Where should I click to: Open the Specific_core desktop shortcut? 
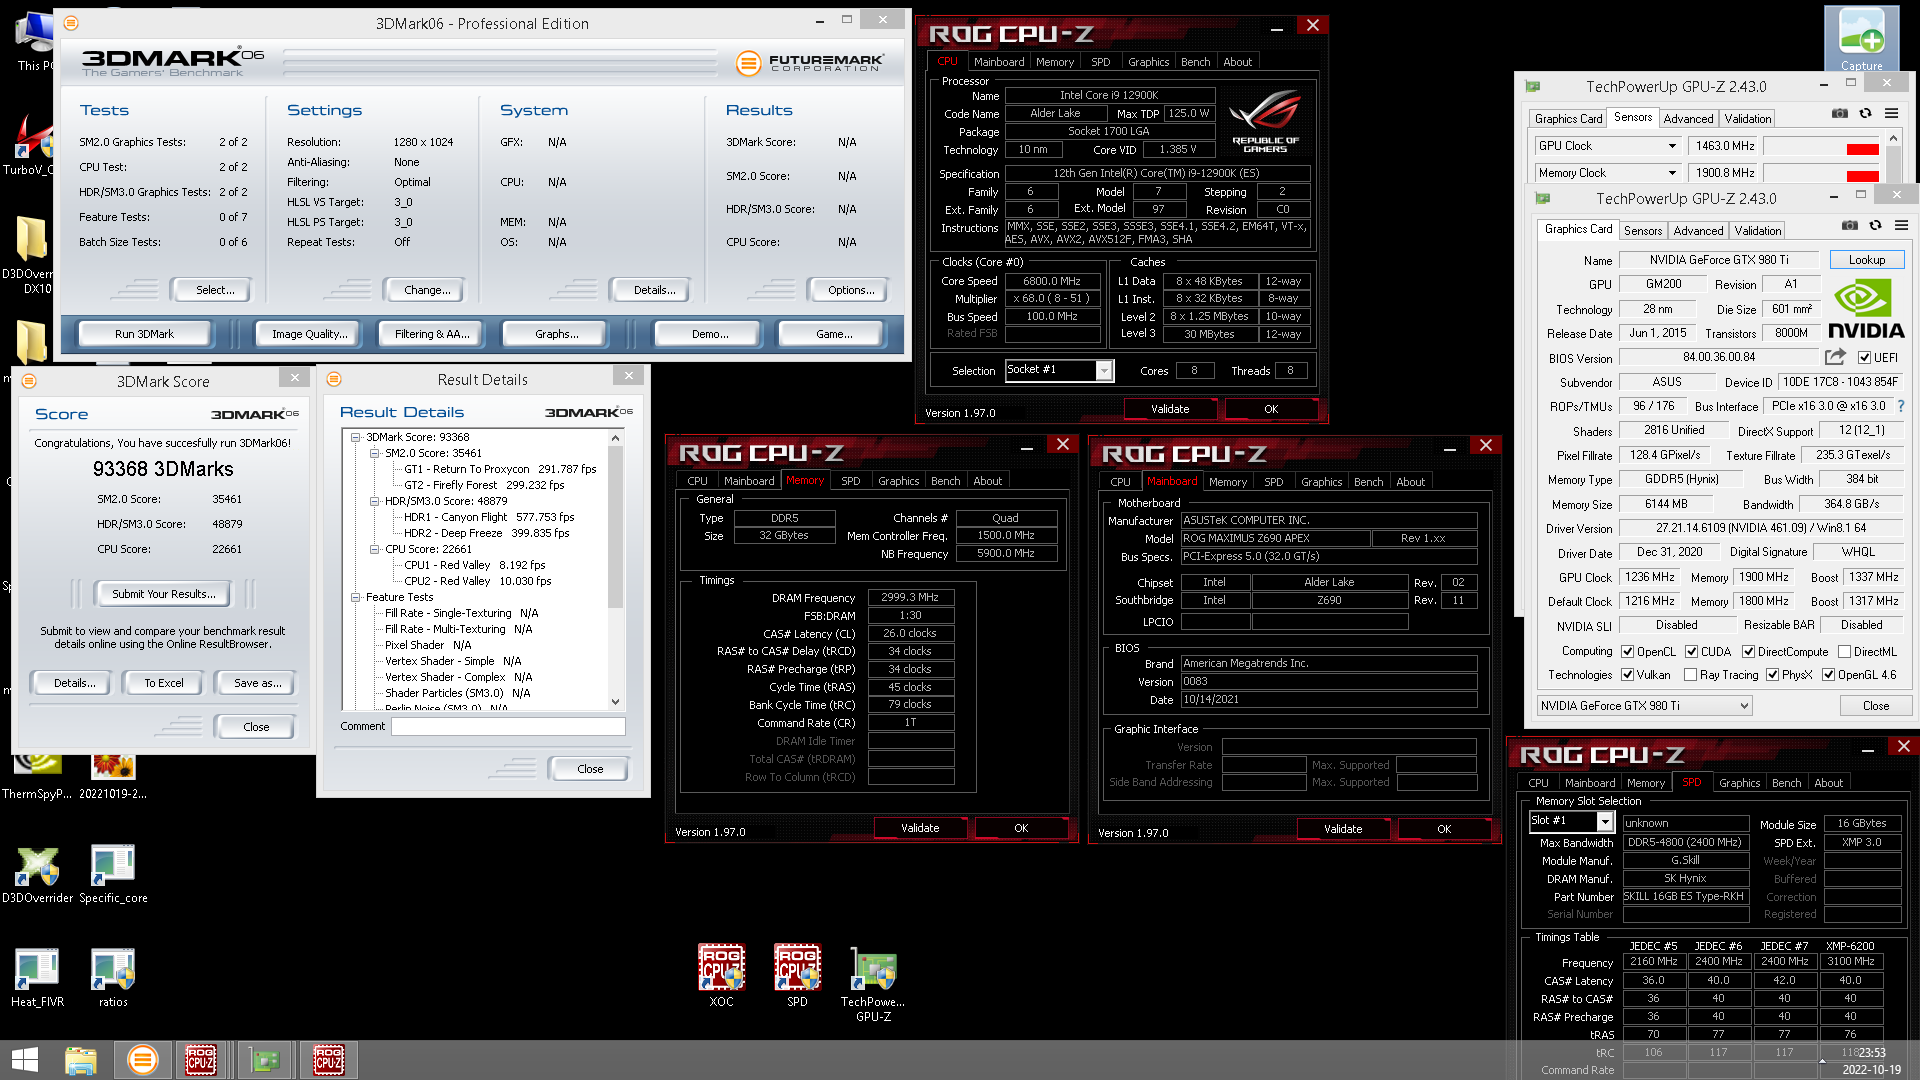(113, 874)
